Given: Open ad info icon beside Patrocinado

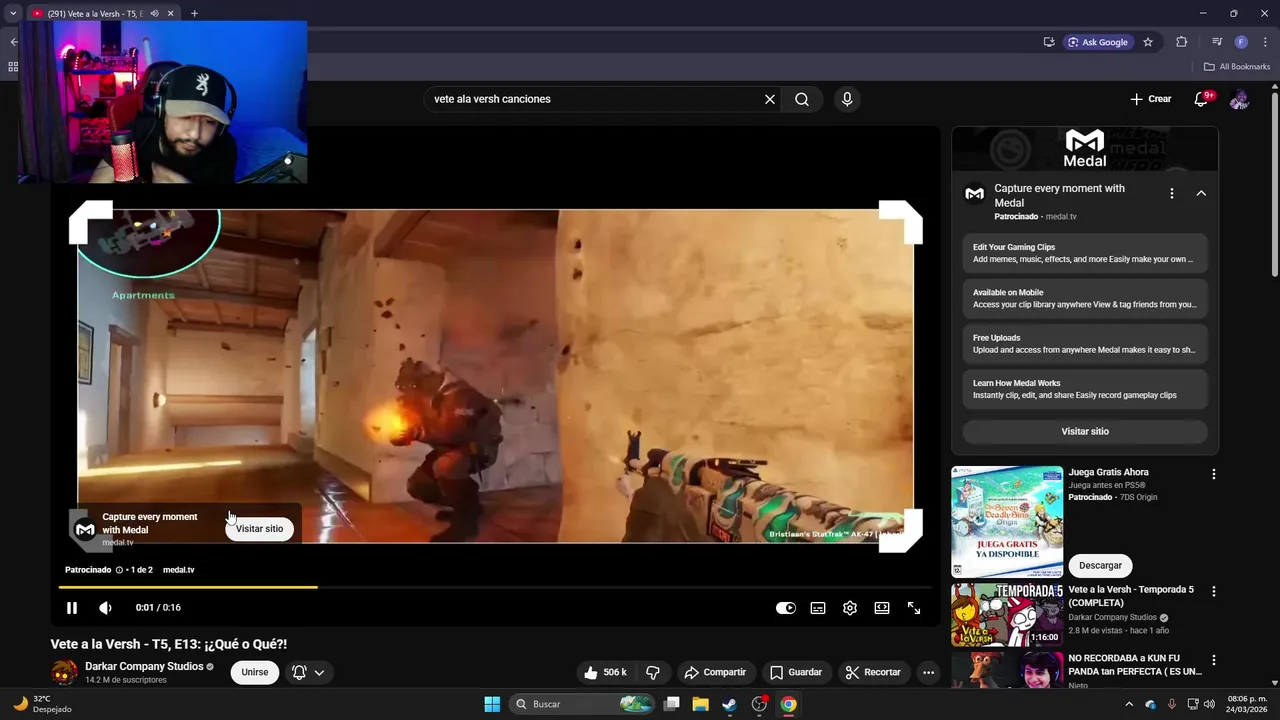Looking at the screenshot, I should (119, 570).
